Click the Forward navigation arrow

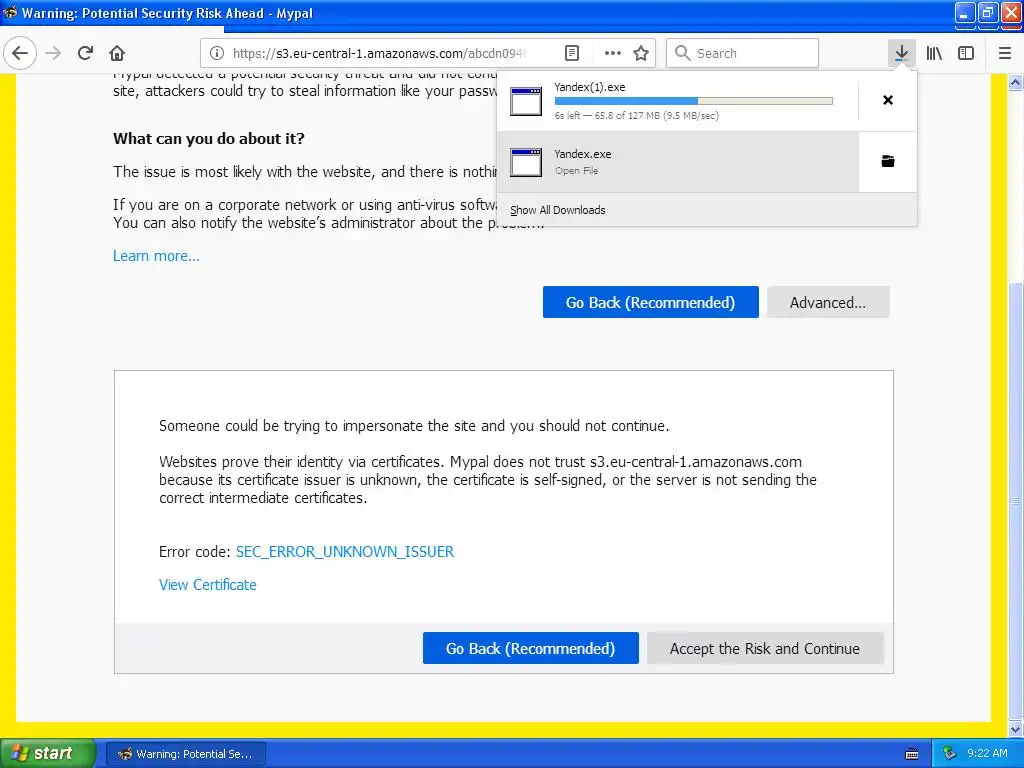pyautogui.click(x=53, y=53)
